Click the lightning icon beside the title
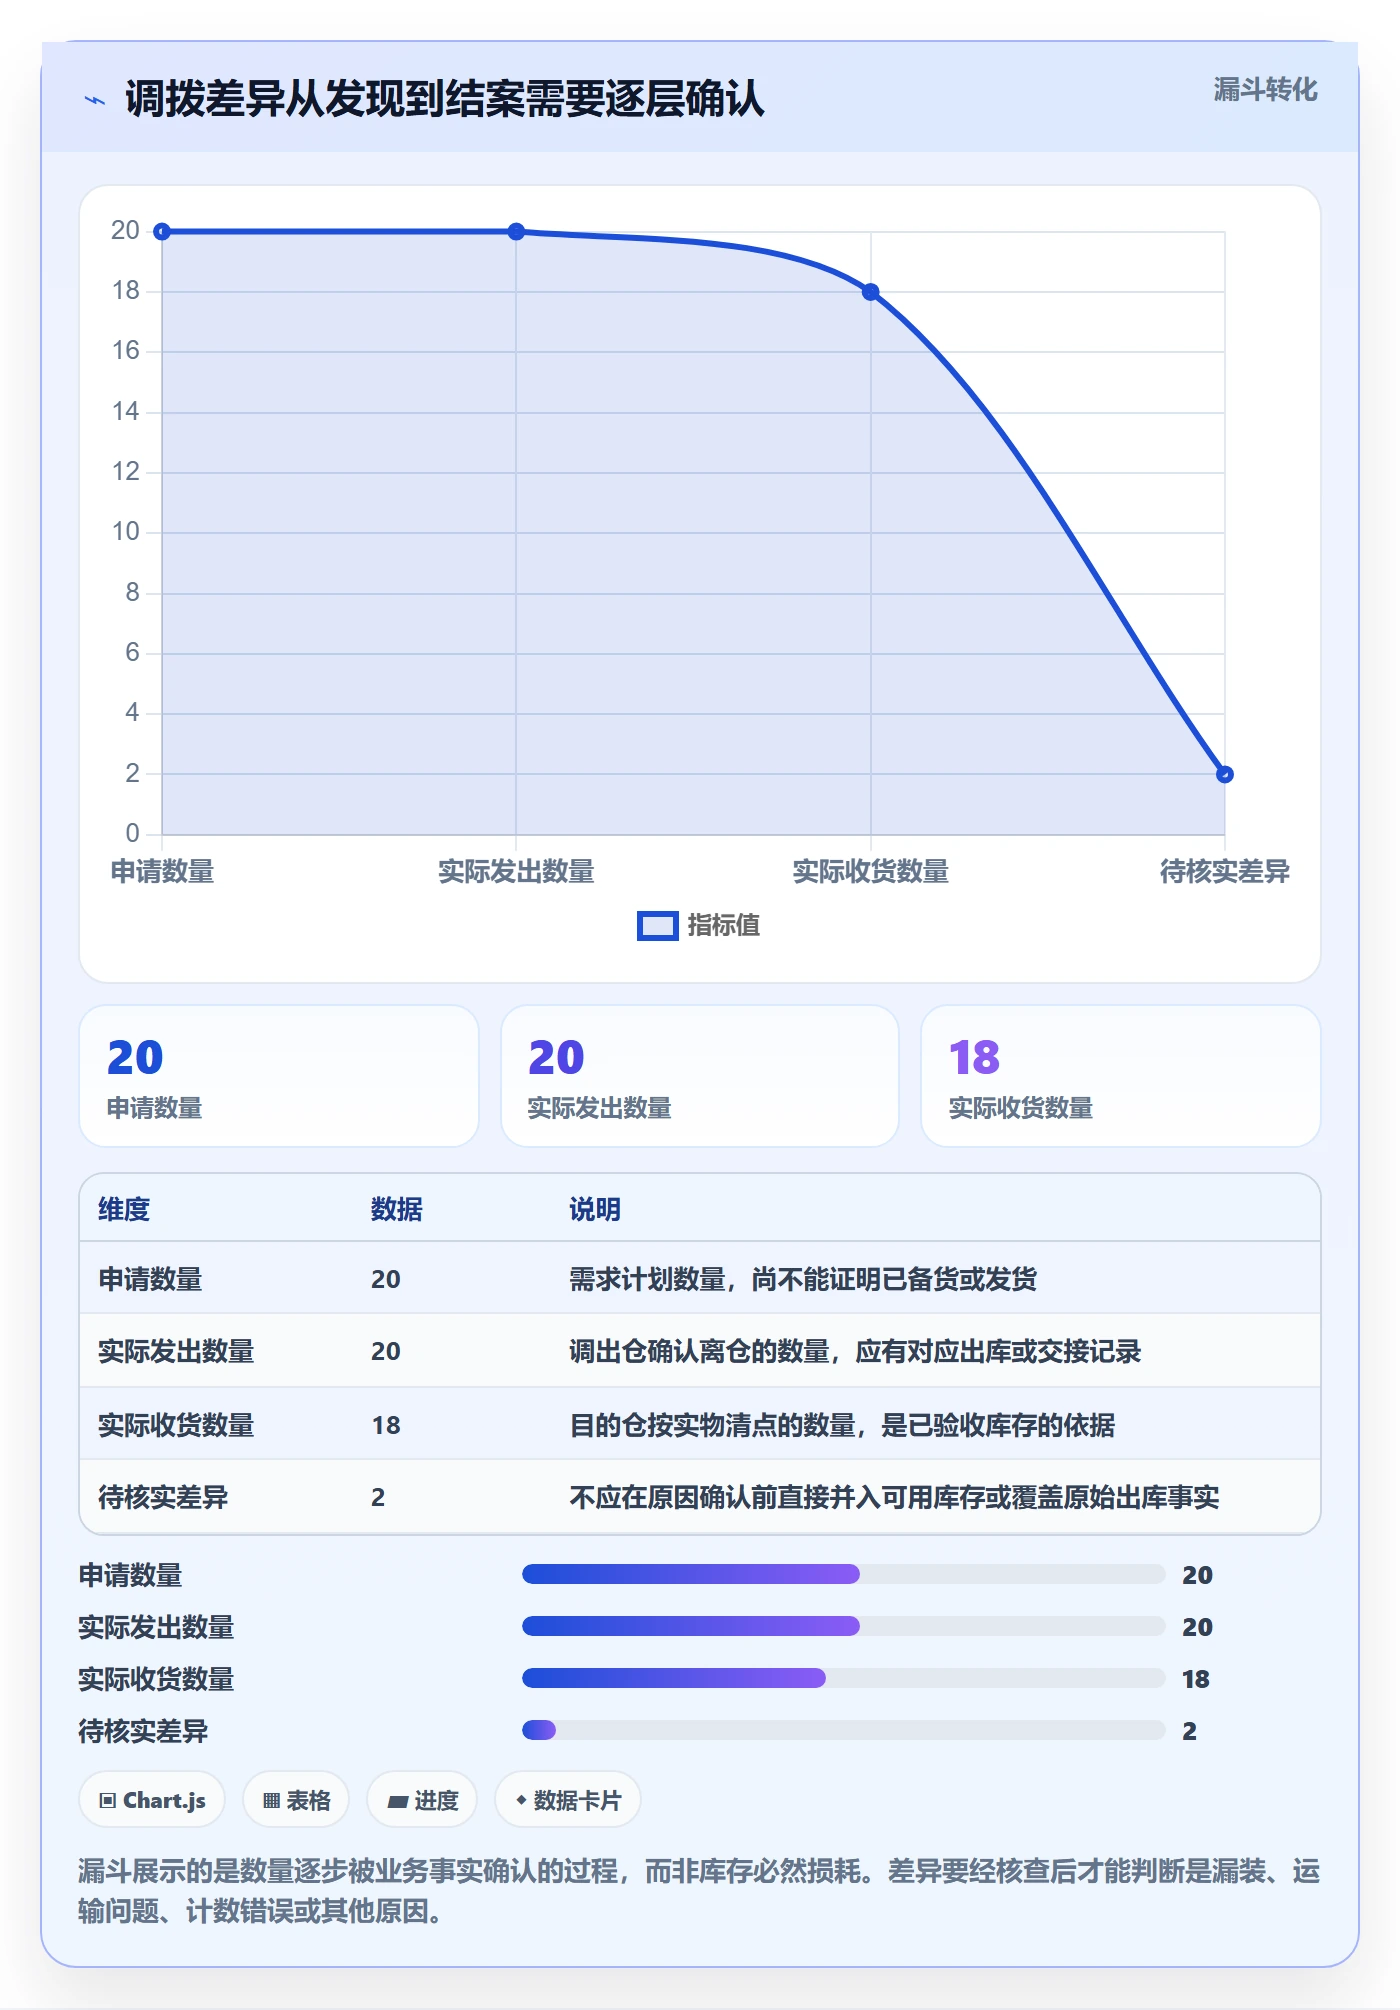The height and width of the screenshot is (2010, 1400). coord(95,100)
